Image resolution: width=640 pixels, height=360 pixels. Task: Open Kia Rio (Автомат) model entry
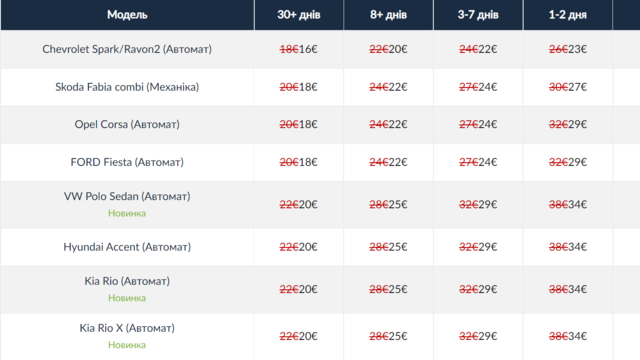click(x=127, y=281)
